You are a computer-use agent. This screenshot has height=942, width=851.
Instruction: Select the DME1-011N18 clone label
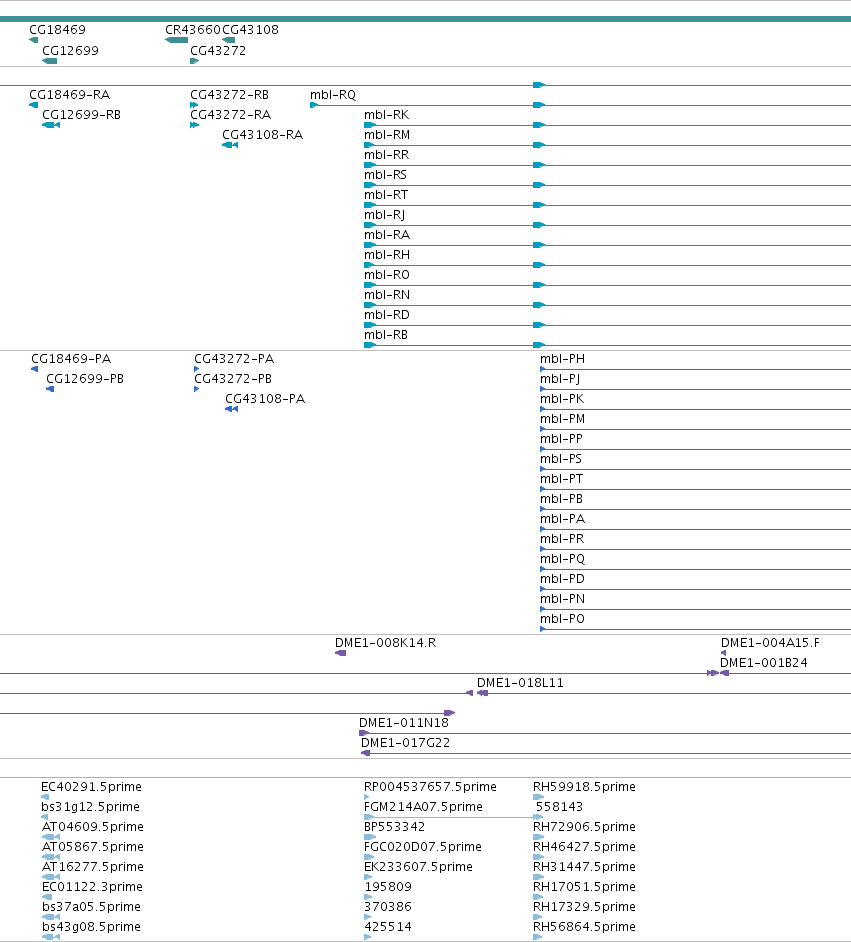tap(404, 723)
